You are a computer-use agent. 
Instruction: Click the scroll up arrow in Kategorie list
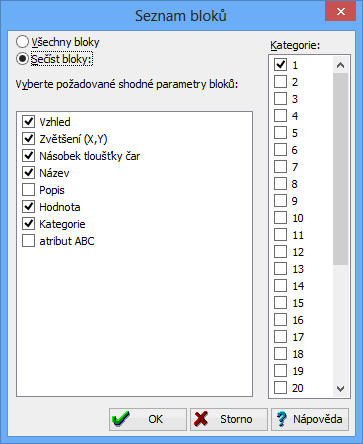340,65
